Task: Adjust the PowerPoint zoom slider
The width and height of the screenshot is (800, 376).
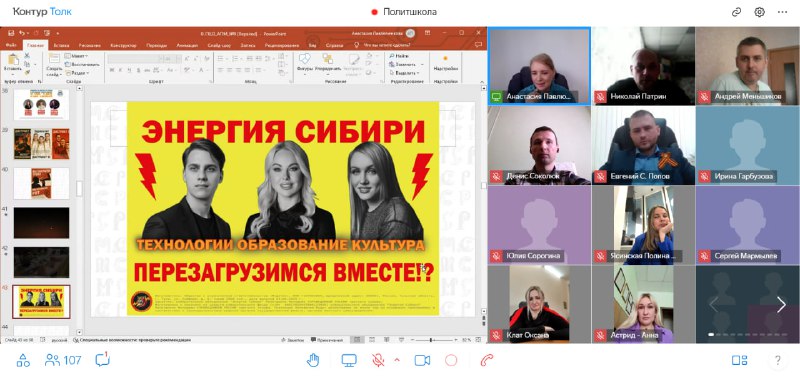Action: tap(432, 340)
